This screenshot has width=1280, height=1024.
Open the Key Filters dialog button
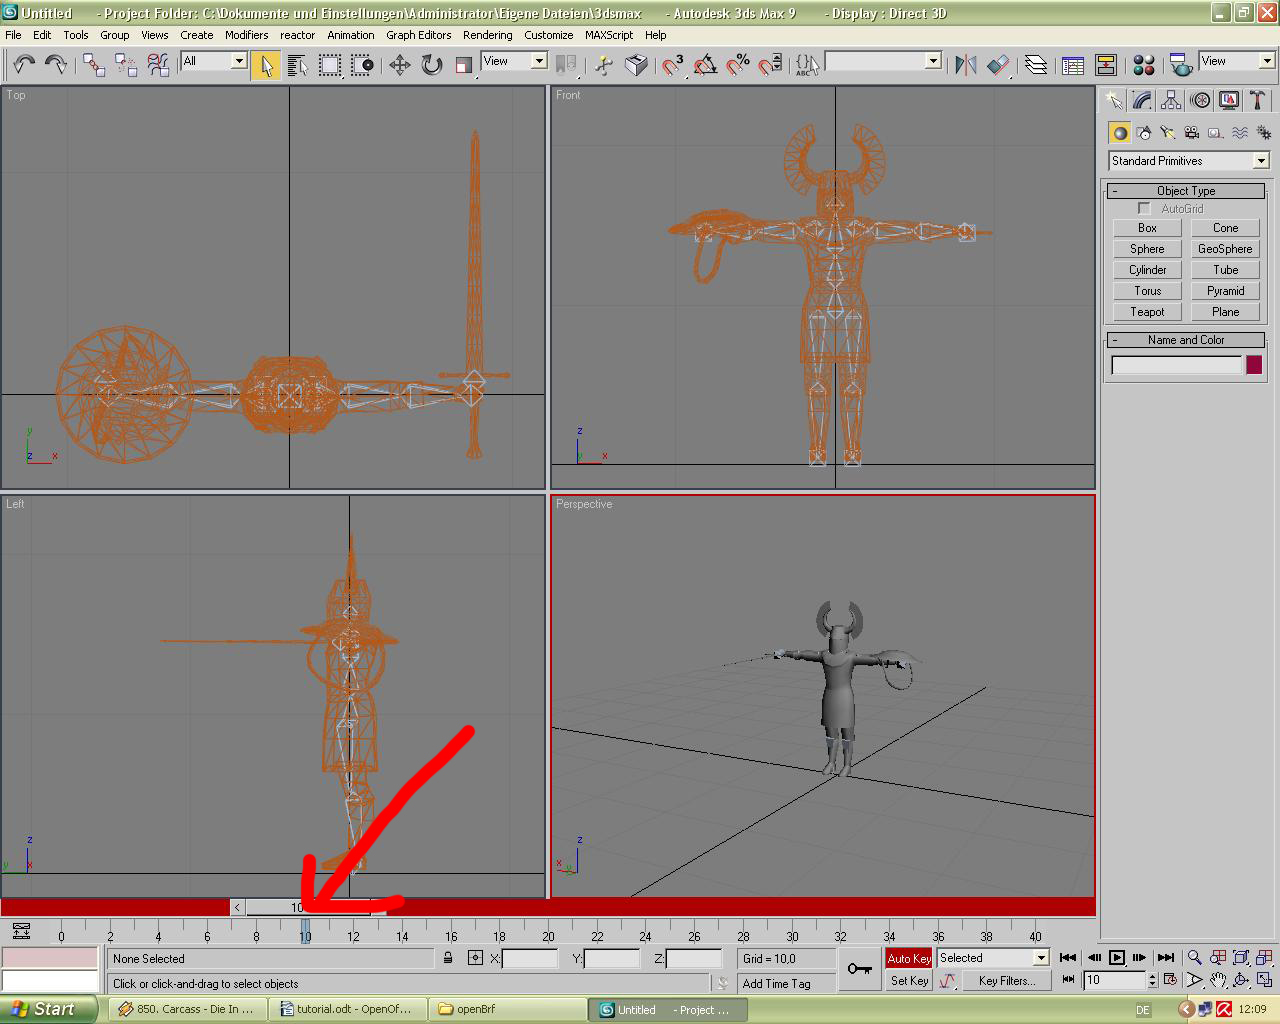[x=1006, y=981]
